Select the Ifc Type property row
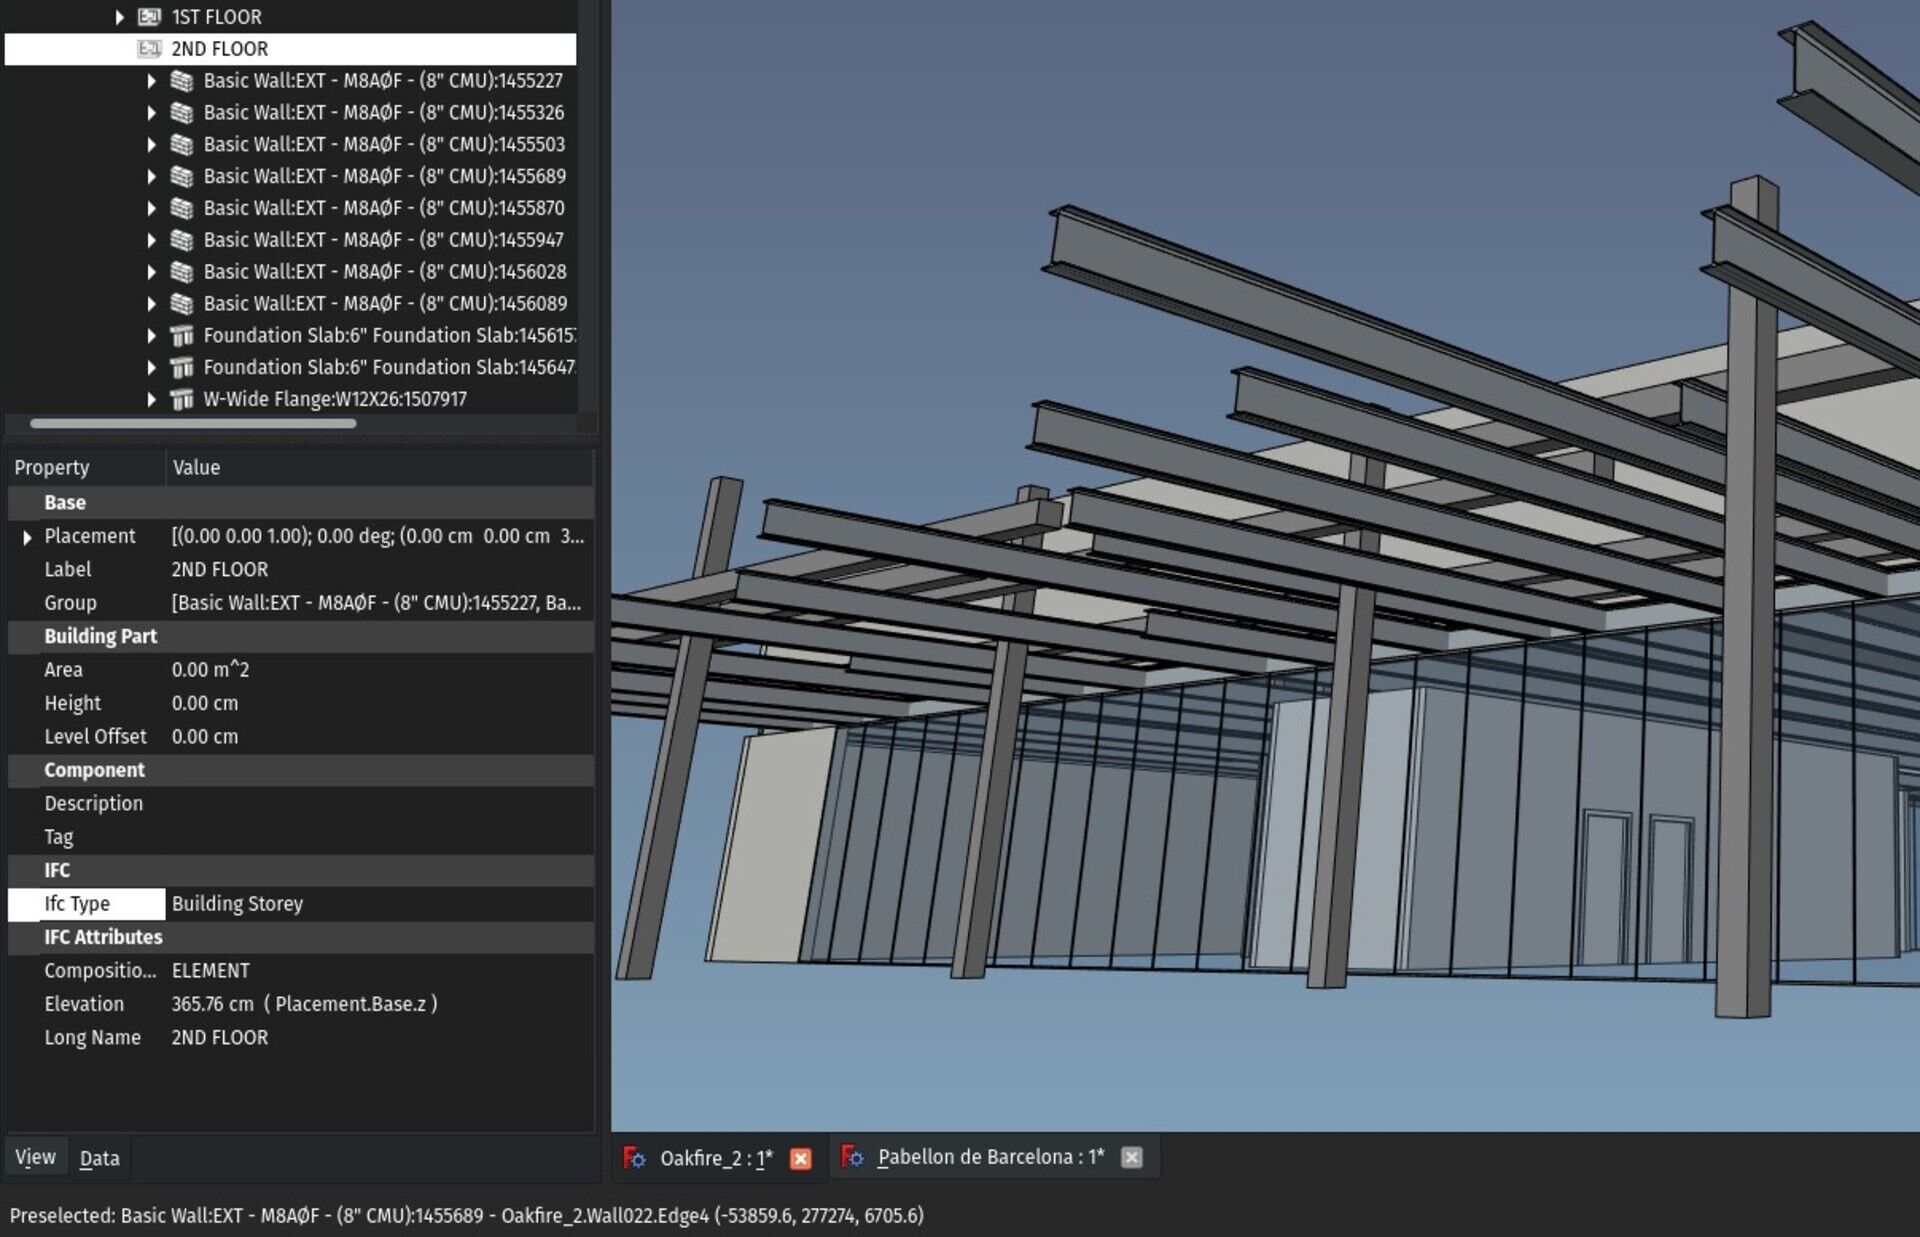The width and height of the screenshot is (1920, 1237). (301, 904)
